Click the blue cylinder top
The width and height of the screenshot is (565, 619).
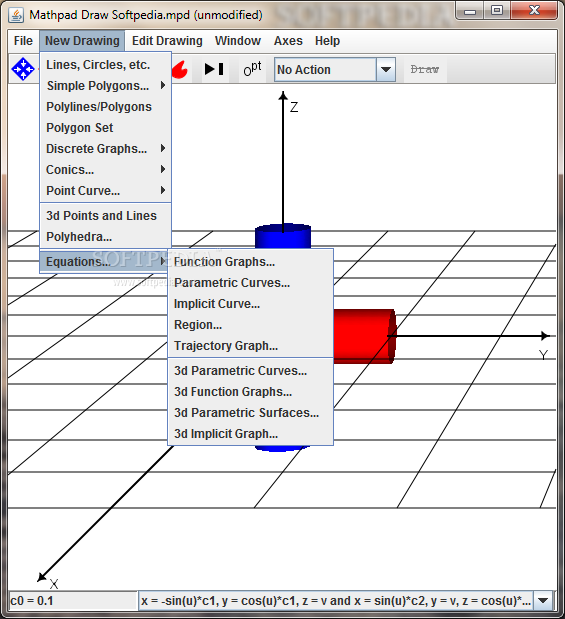(283, 235)
